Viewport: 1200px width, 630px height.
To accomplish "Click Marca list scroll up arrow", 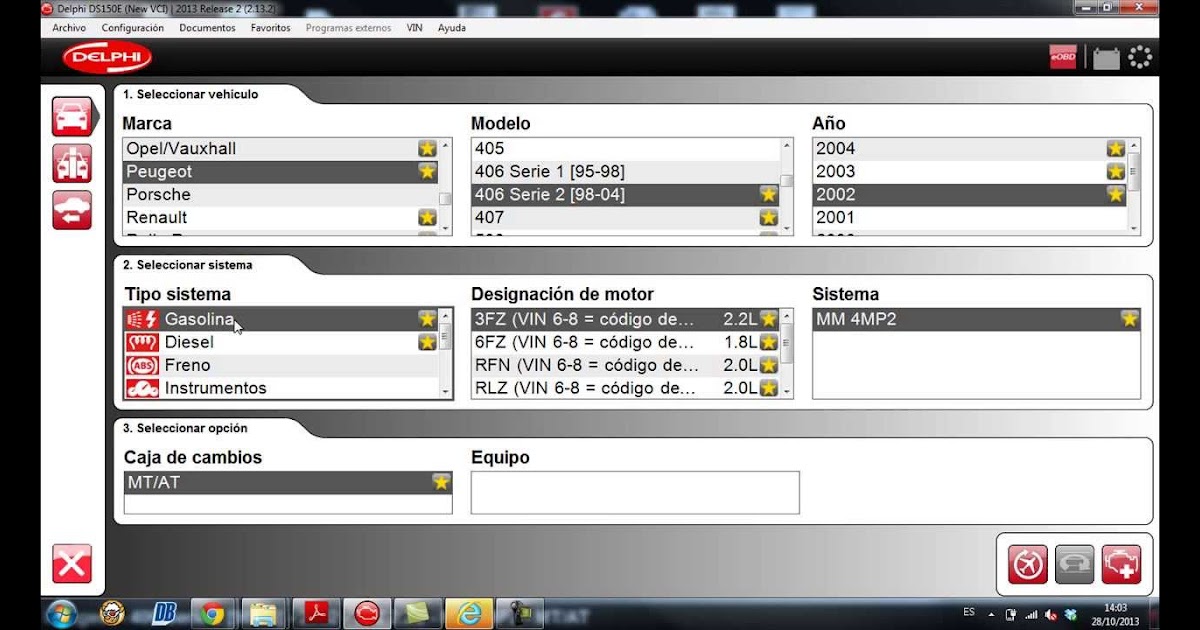I will pos(446,145).
